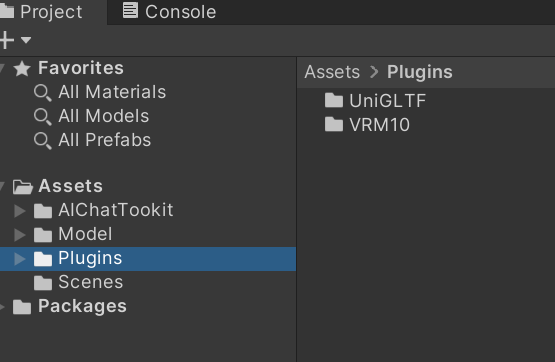The height and width of the screenshot is (362, 555).
Task: Click the VRM10 folder icon
Action: [x=334, y=124]
